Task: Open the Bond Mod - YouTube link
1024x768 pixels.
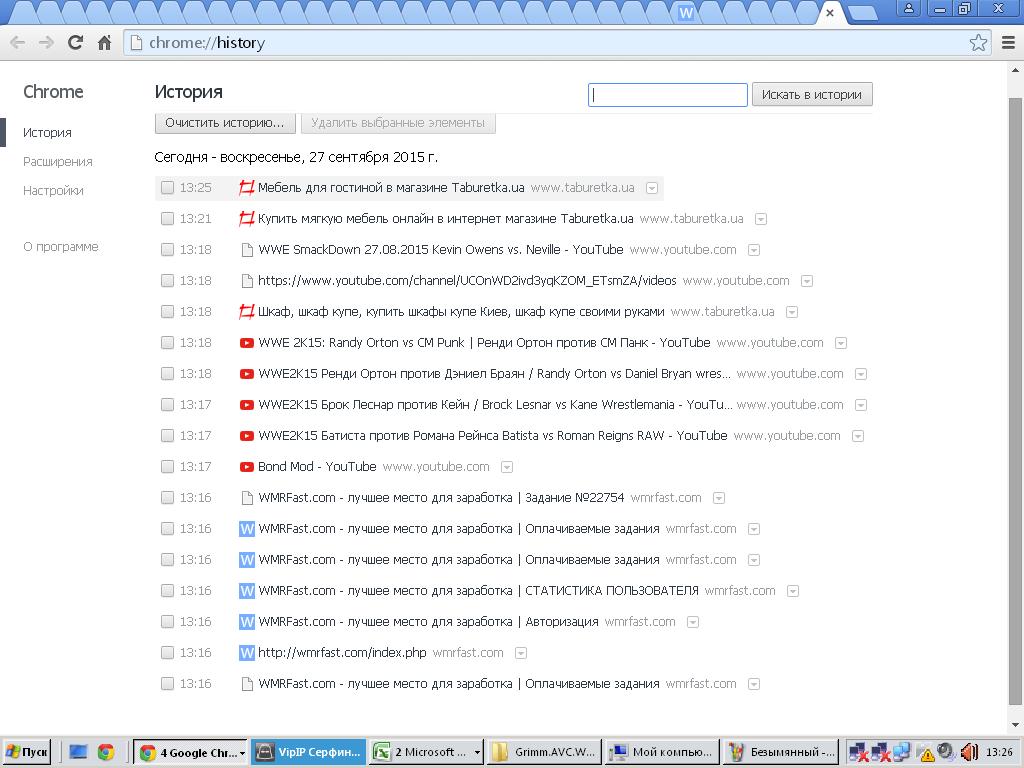Action: [x=317, y=467]
